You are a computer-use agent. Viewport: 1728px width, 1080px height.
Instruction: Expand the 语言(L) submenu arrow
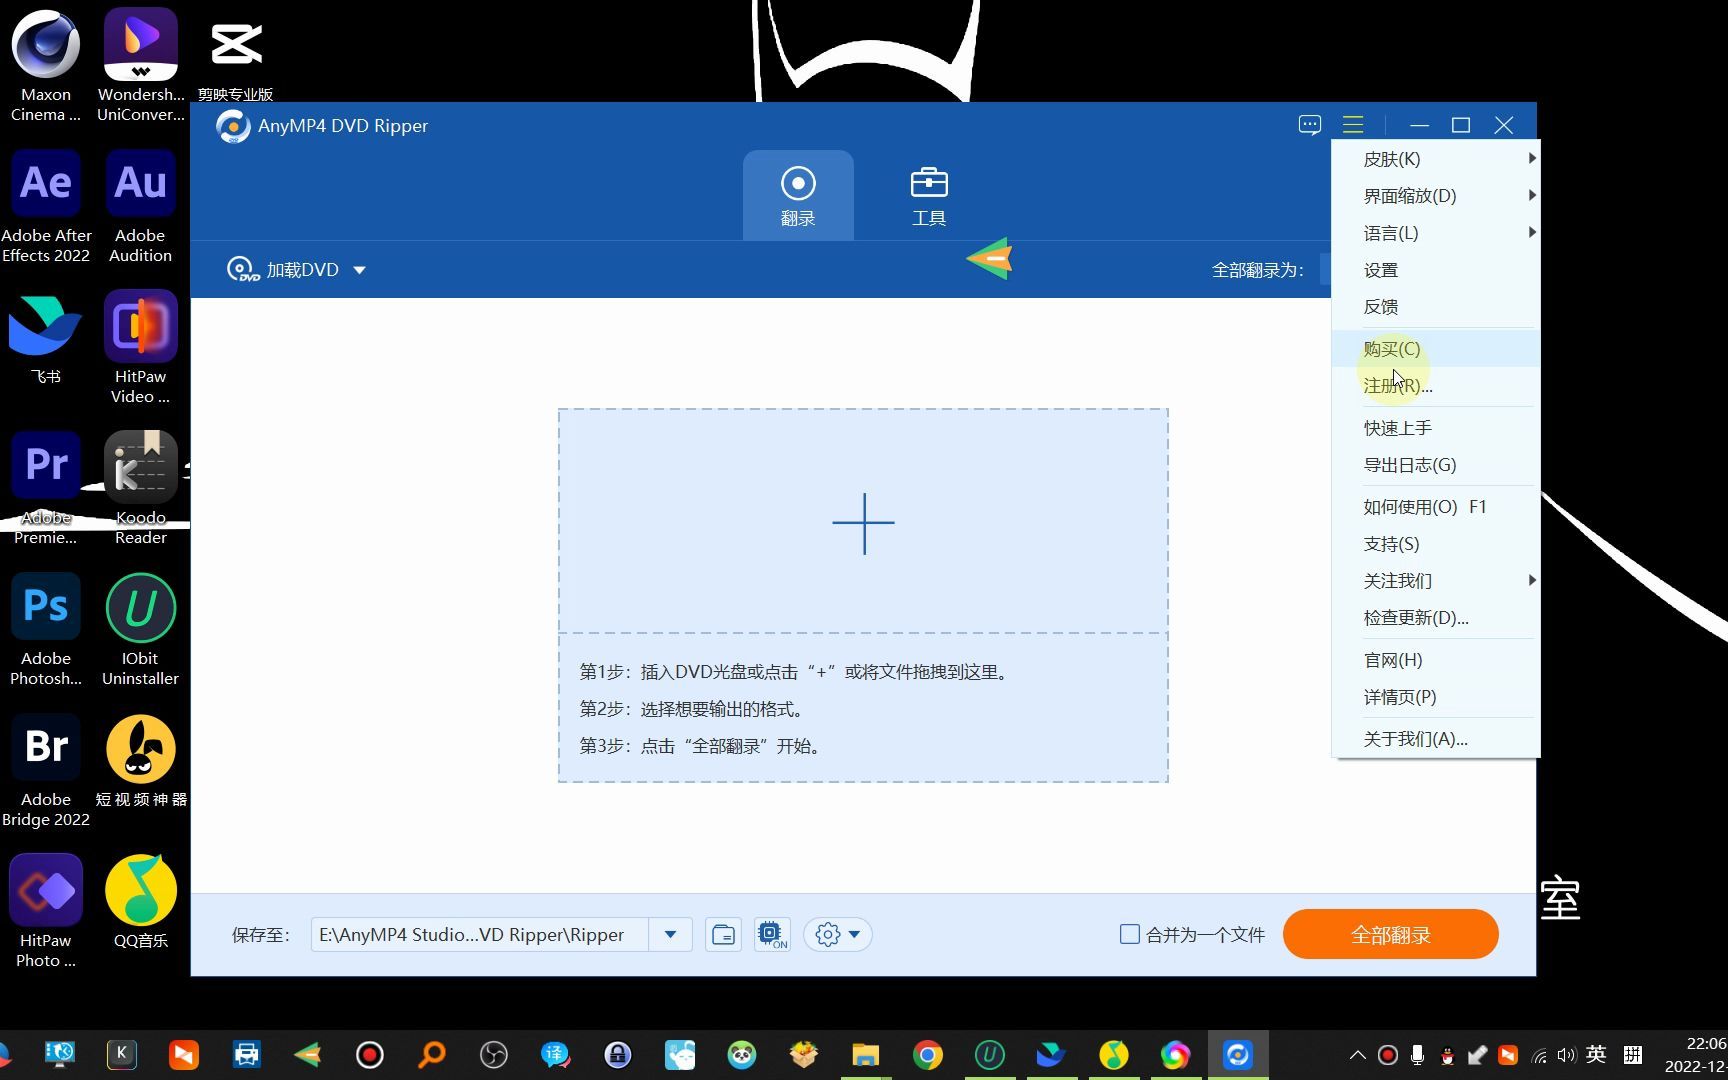click(x=1532, y=232)
